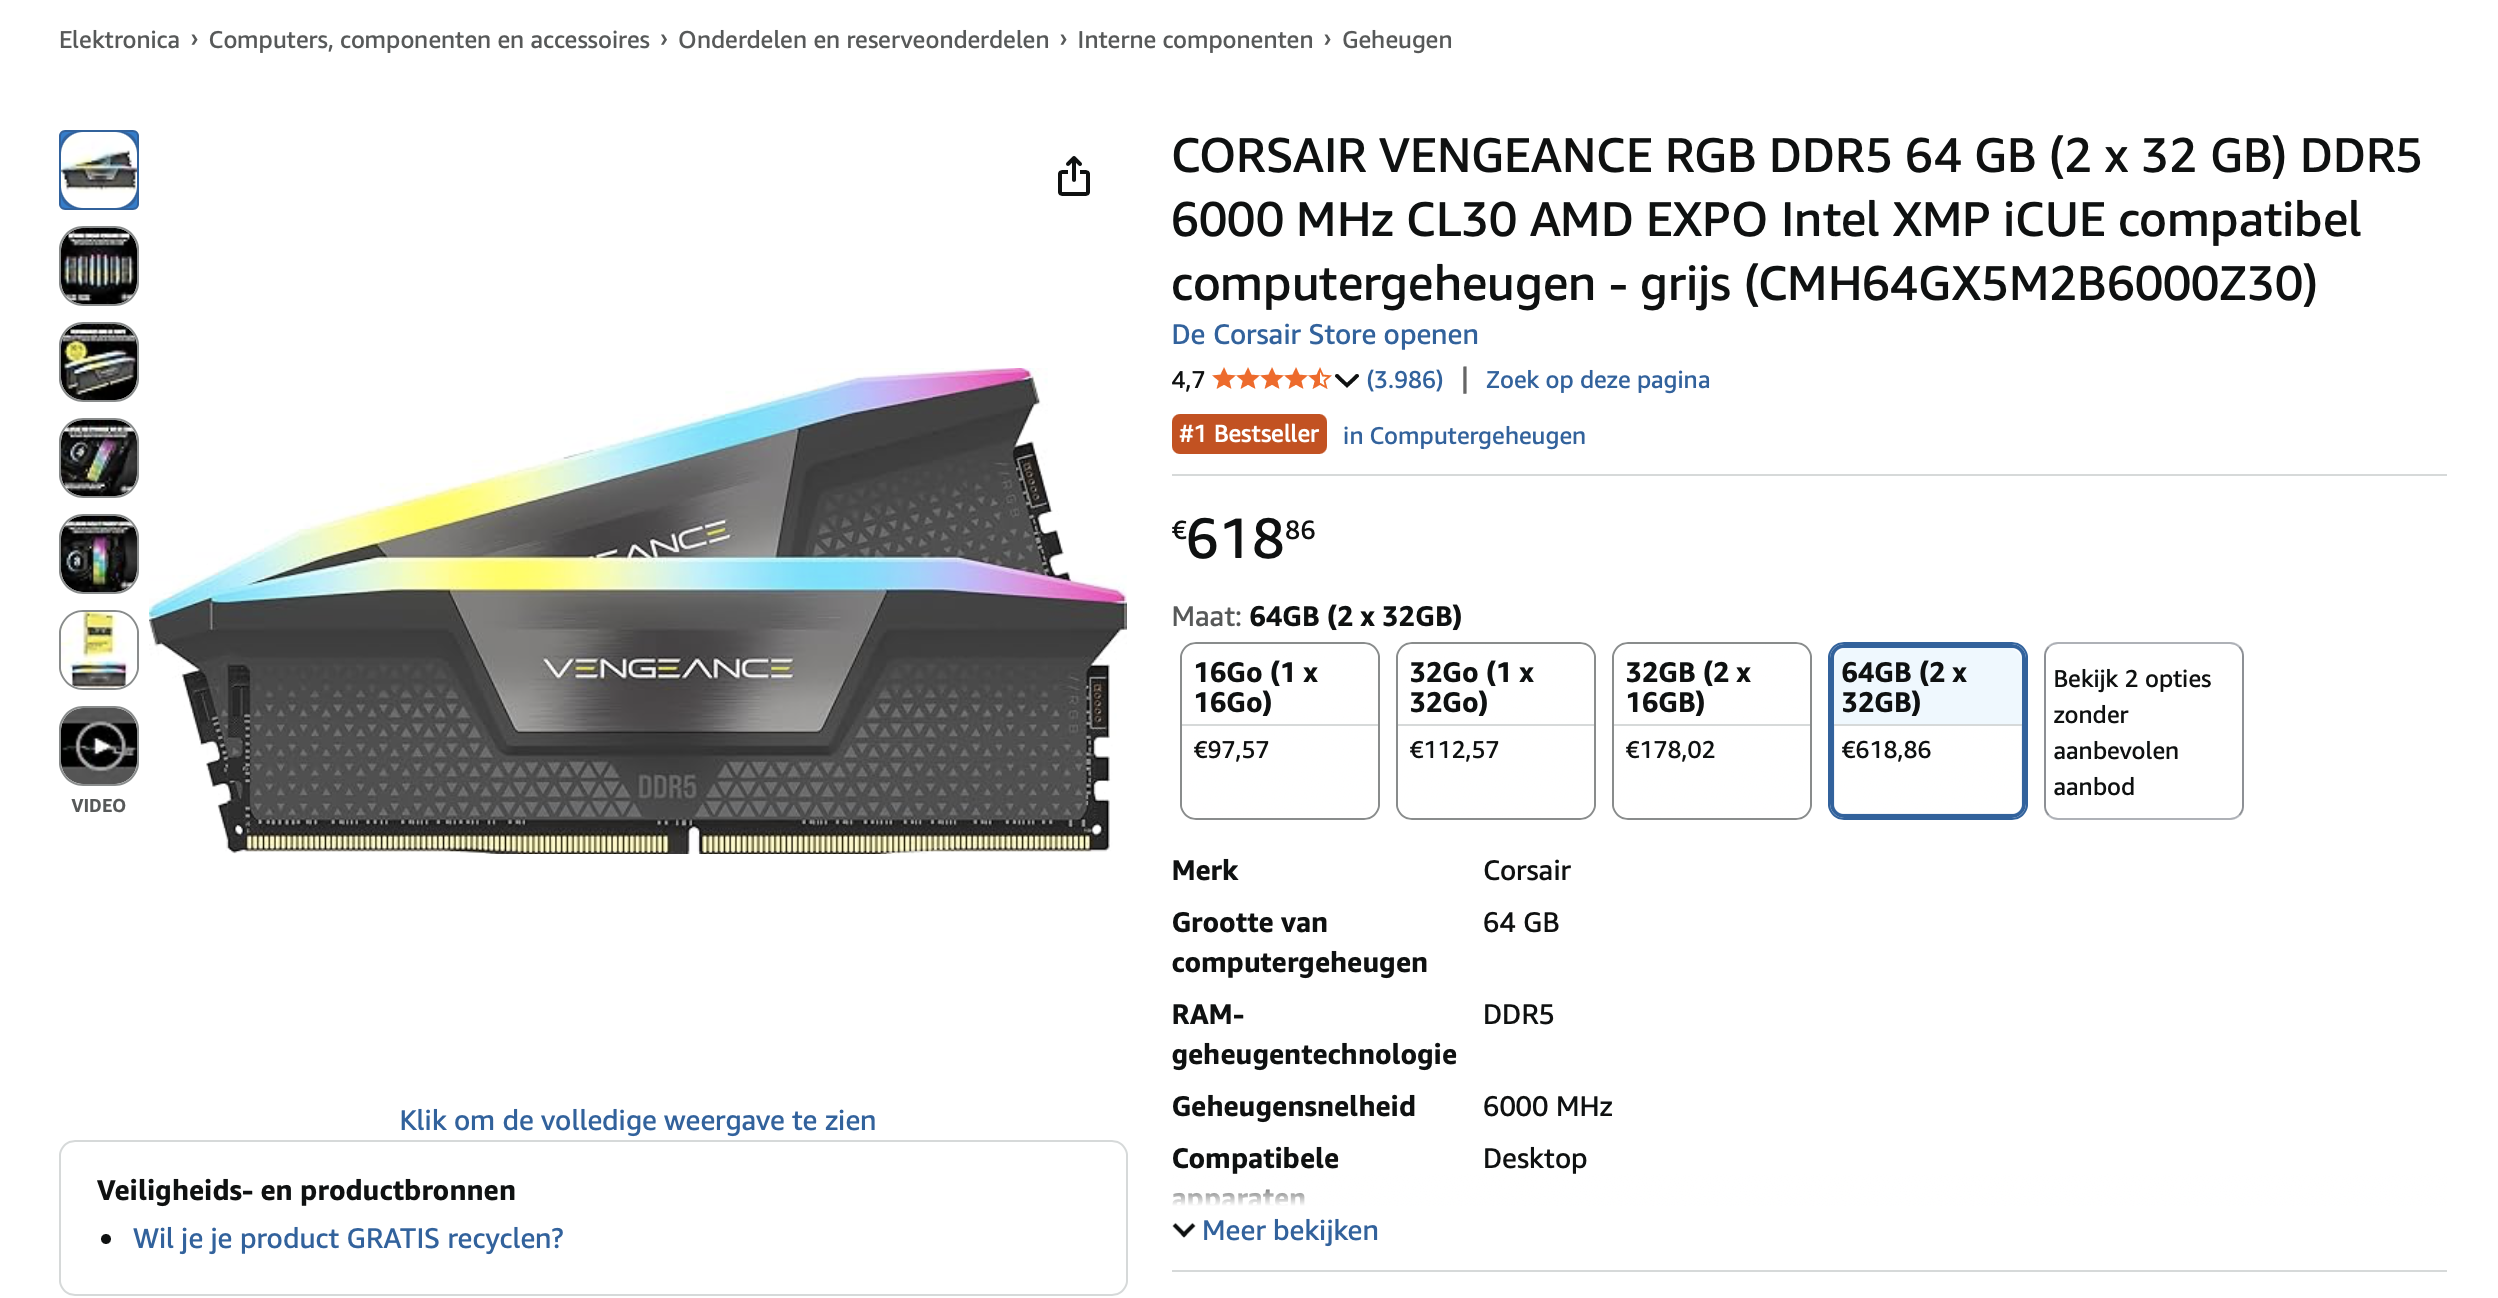The image size is (2498, 1298).
Task: Choose the 16Go (1 x 16Go) size option
Action: (1279, 730)
